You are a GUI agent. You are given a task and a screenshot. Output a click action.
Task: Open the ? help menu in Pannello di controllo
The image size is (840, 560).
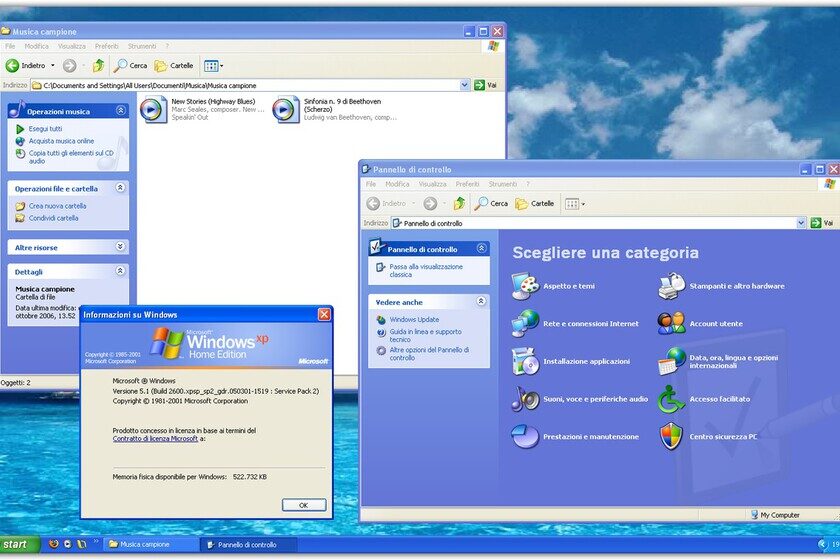528,184
